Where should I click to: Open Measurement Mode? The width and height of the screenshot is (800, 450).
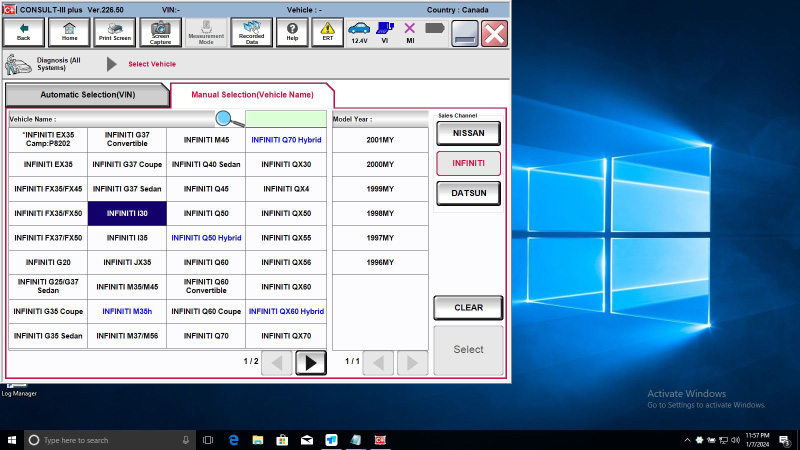click(x=206, y=32)
